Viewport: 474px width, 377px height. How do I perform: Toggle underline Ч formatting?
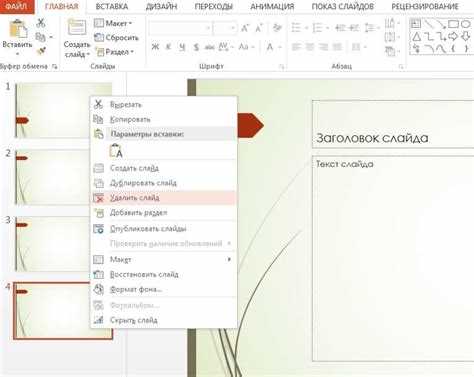[182, 47]
